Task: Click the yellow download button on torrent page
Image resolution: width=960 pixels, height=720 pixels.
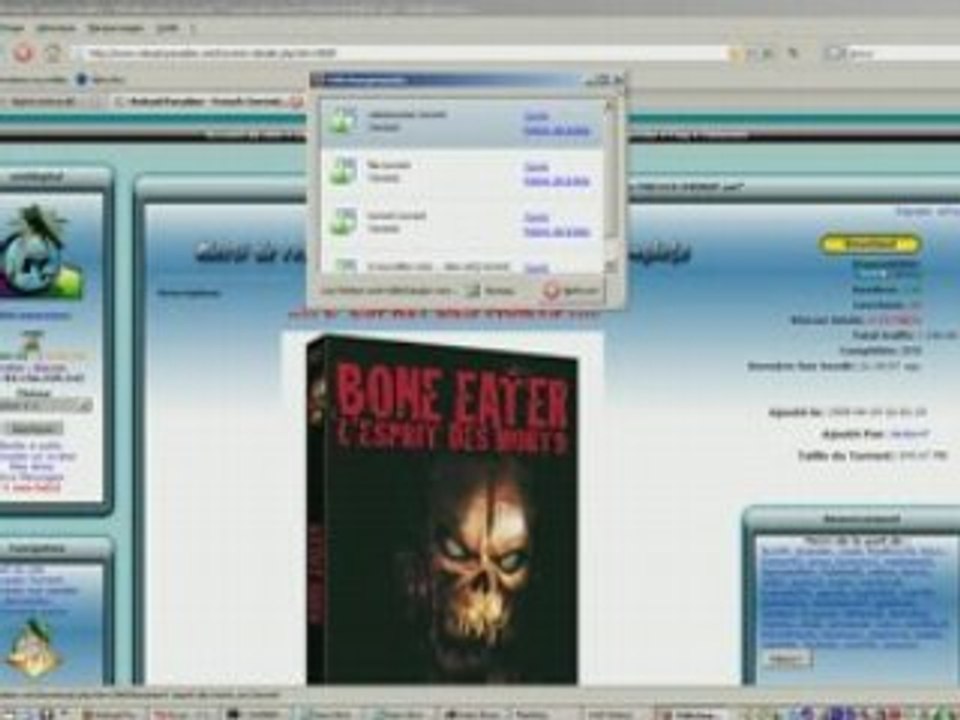Action: pyautogui.click(x=869, y=244)
